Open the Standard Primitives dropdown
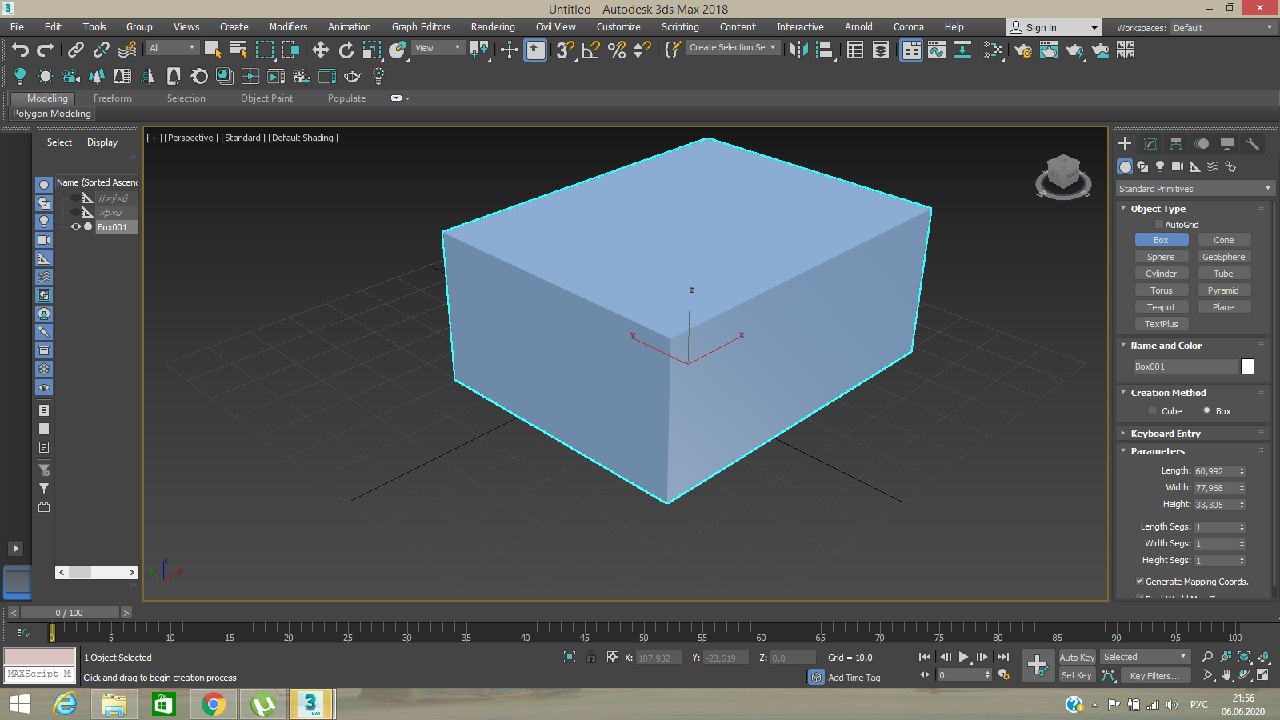1280x720 pixels. pos(1195,188)
